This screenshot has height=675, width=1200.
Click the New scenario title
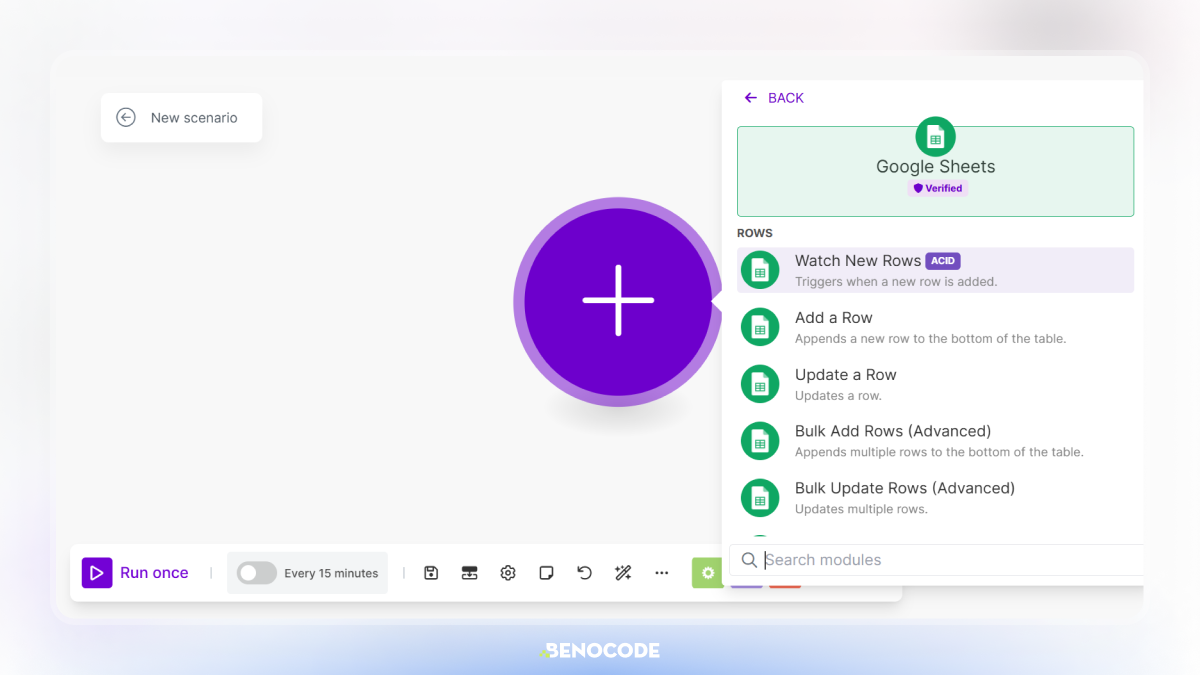tap(194, 118)
